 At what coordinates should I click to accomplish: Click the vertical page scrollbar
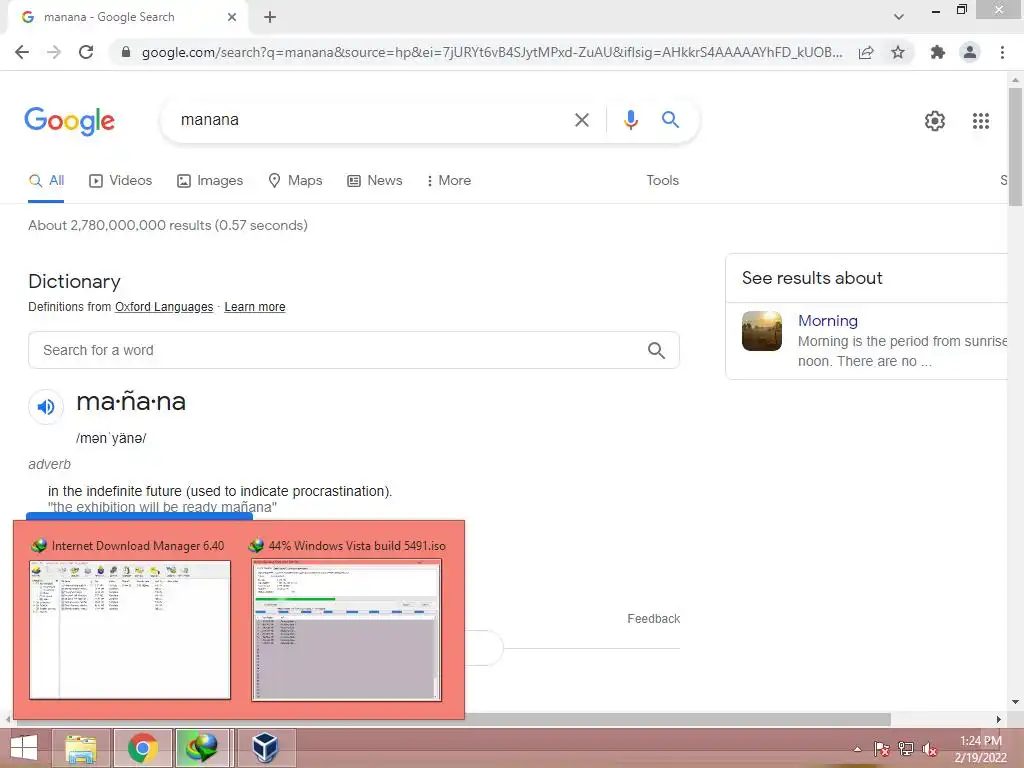click(1015, 146)
